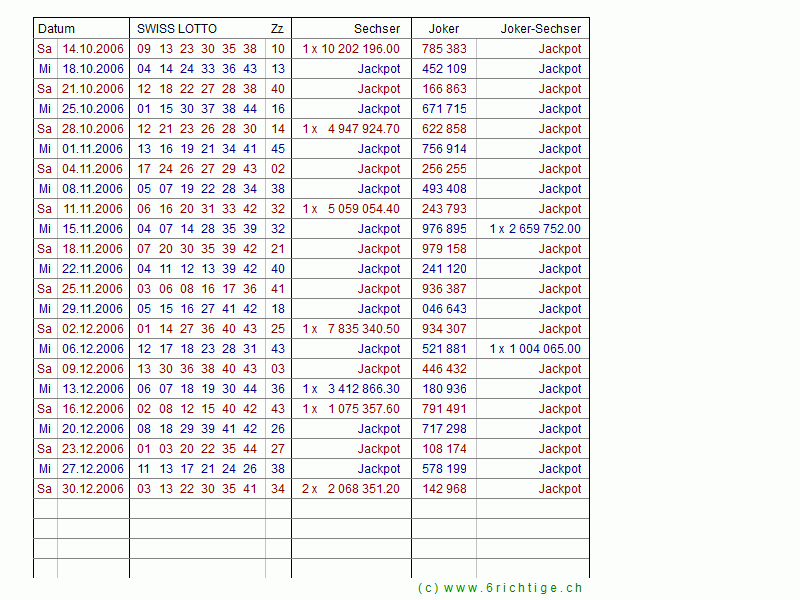Select lotto numbers 11 13 17 21 24 26
The width and height of the screenshot is (800, 600).
coord(197,469)
